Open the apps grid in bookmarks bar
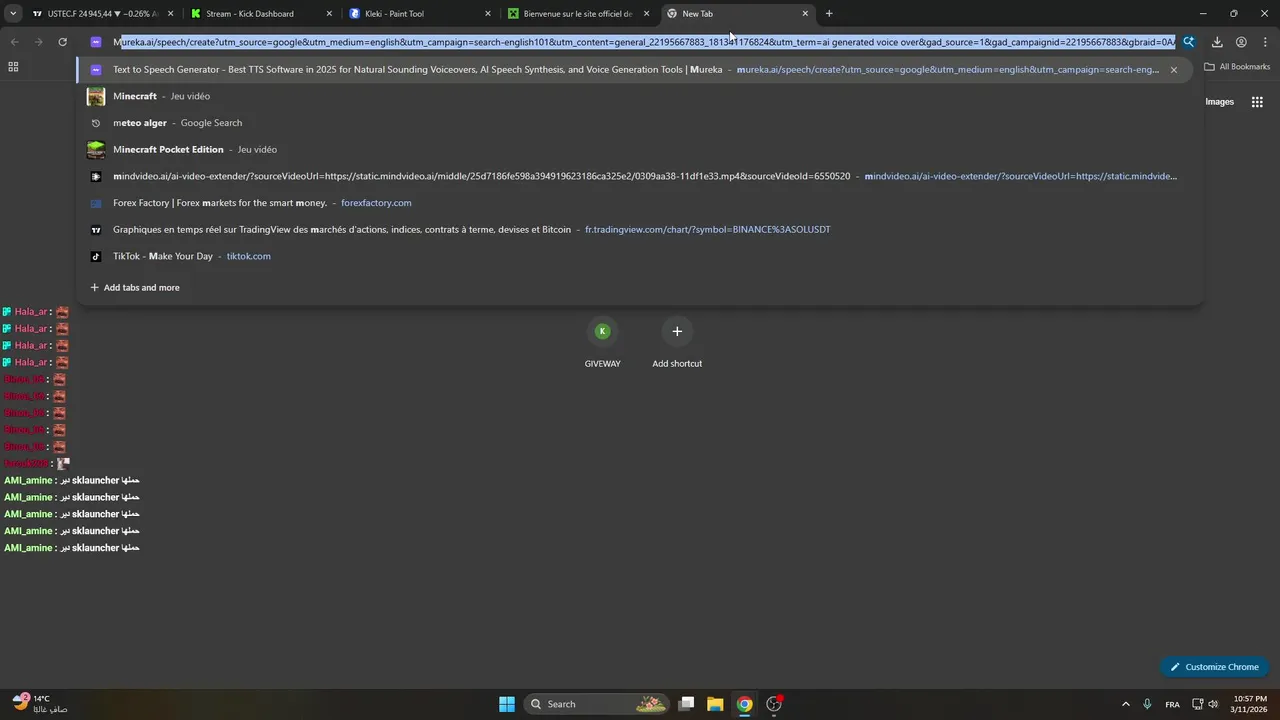This screenshot has height=720, width=1280. pyautogui.click(x=13, y=67)
